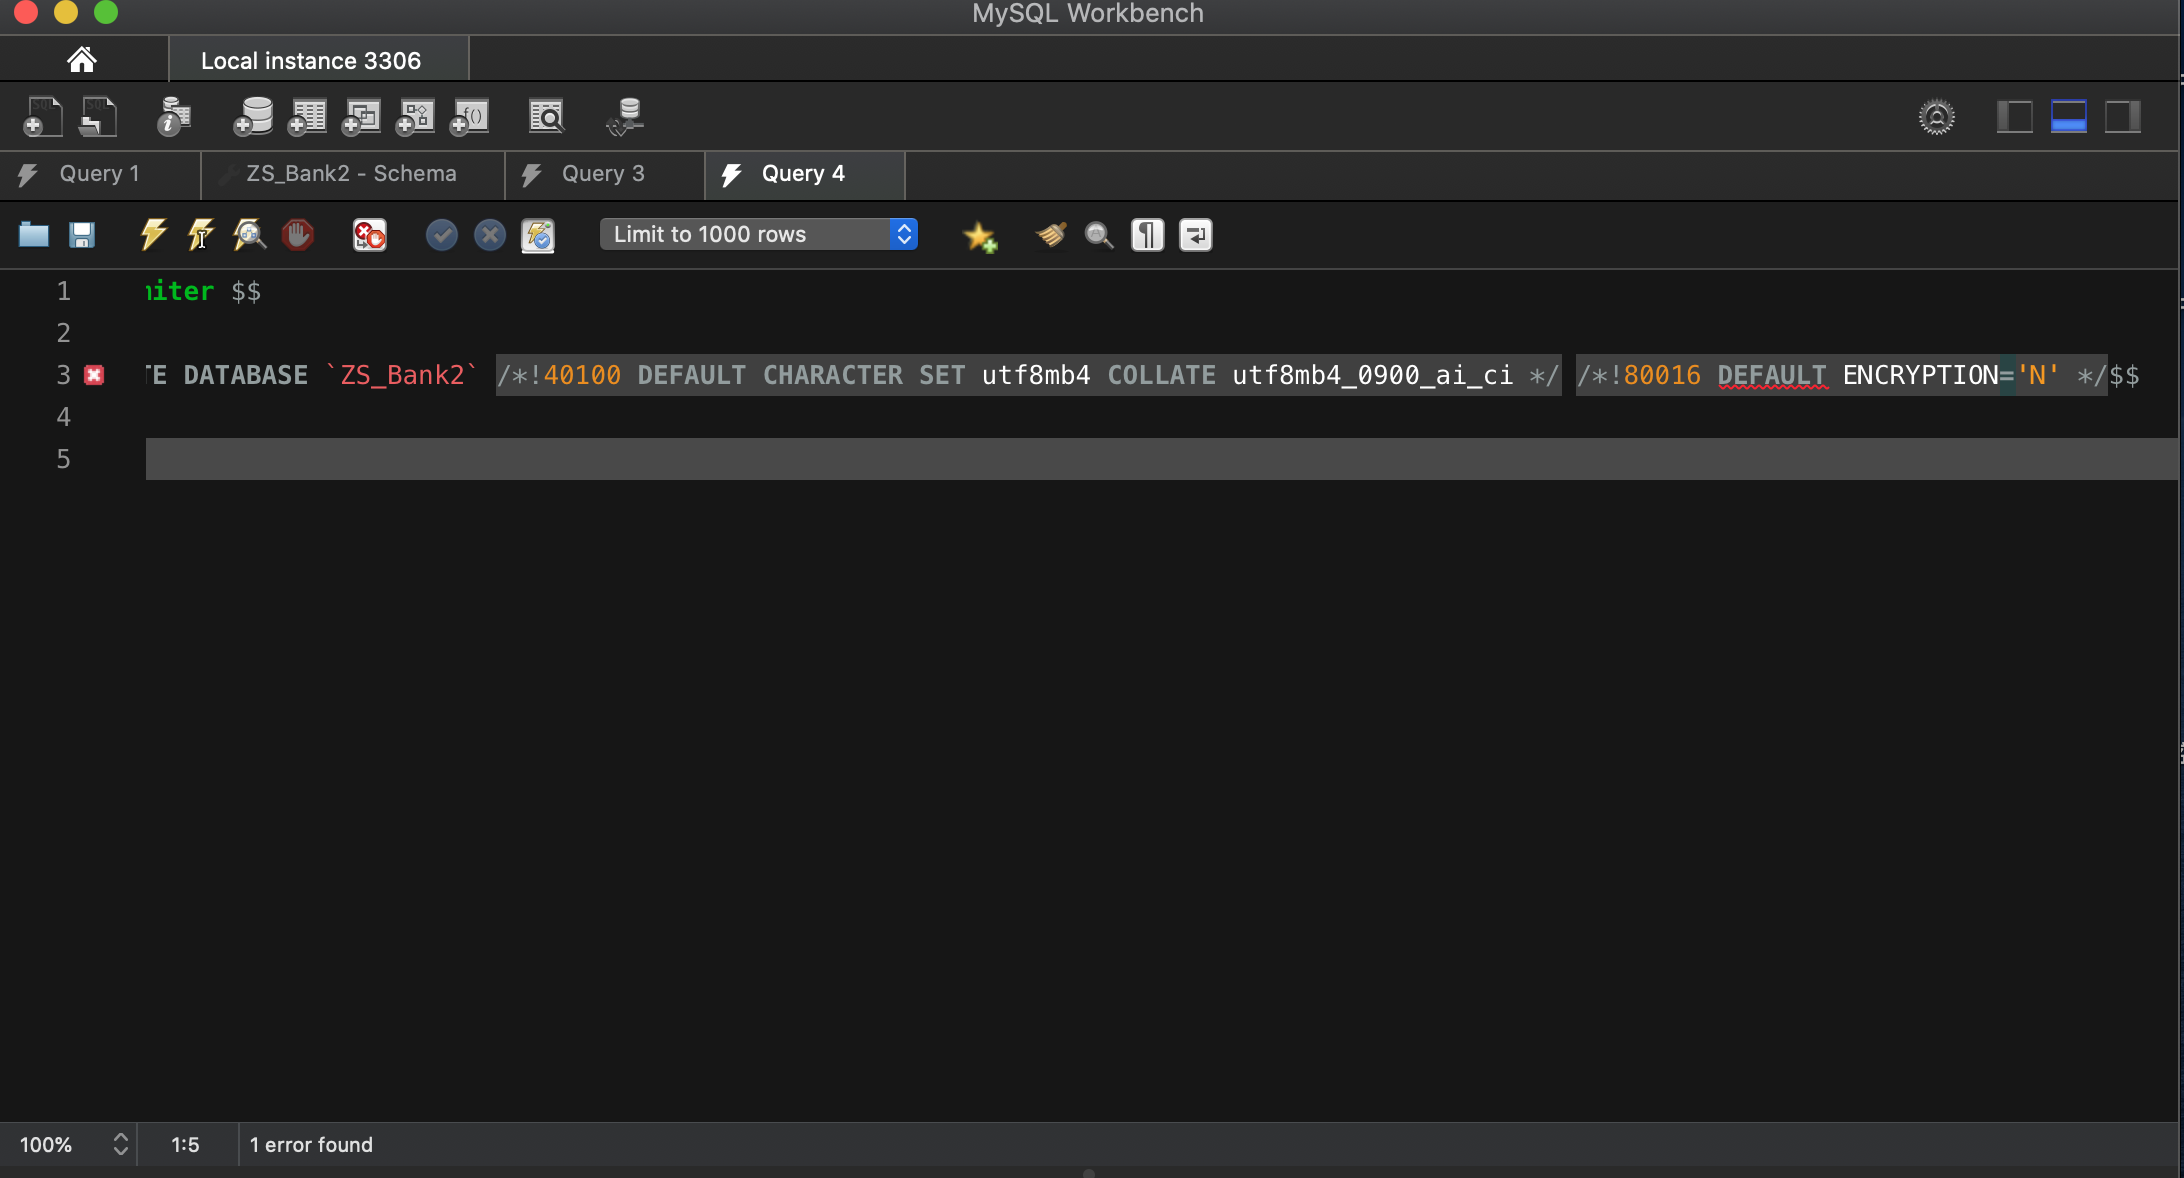Viewport: 2184px width, 1178px height.
Task: Toggle continue-on-error execution mode
Action: pyautogui.click(x=370, y=235)
